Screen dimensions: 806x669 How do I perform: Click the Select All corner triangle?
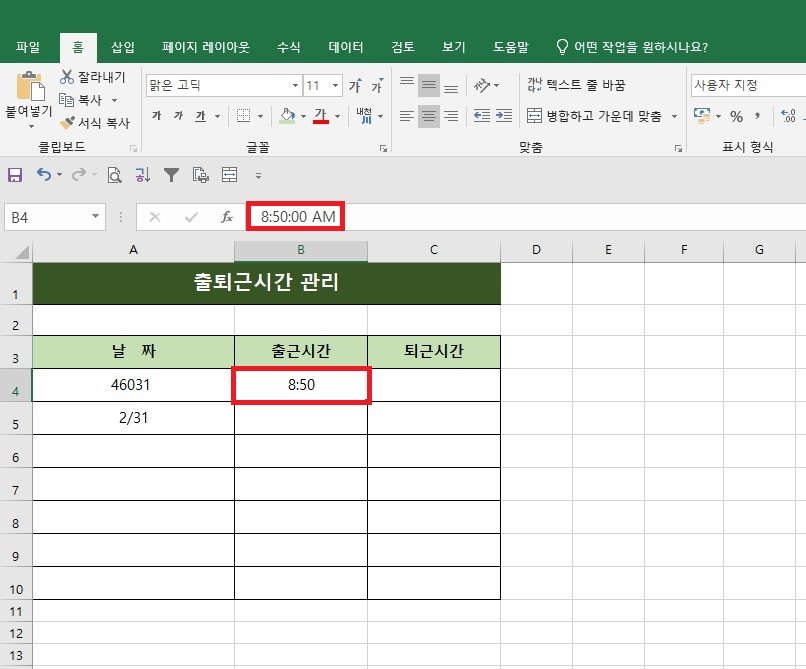(x=22, y=252)
